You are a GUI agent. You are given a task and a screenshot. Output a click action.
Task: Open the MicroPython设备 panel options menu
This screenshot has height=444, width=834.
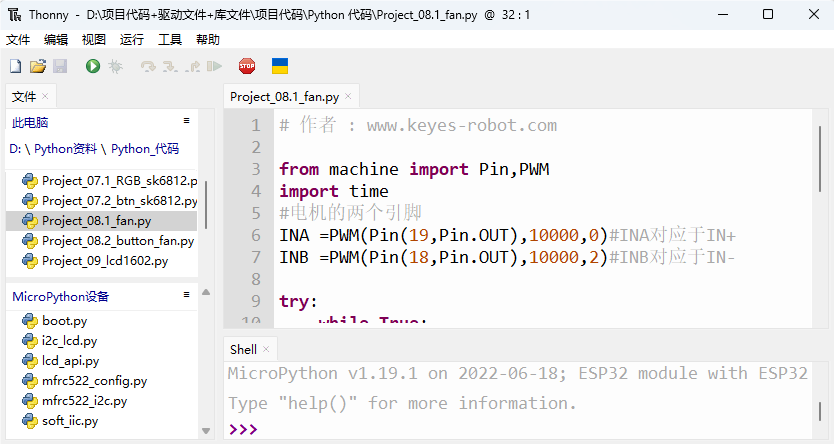pyautogui.click(x=186, y=295)
